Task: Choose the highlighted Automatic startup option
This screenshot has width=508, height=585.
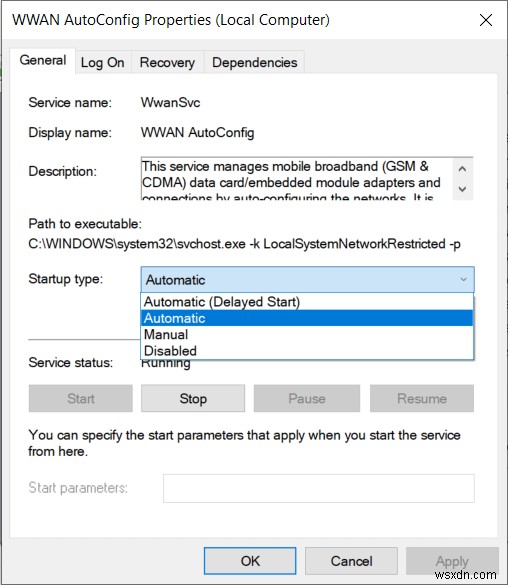Action: [x=307, y=318]
